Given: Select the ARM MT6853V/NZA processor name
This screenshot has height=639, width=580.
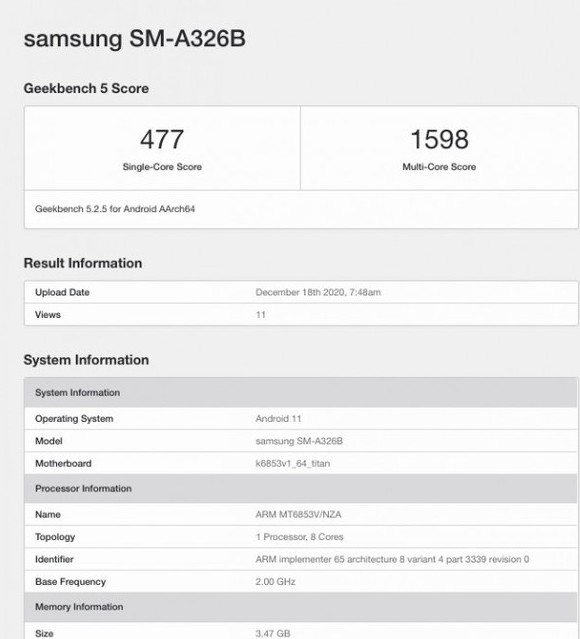Looking at the screenshot, I should [298, 514].
